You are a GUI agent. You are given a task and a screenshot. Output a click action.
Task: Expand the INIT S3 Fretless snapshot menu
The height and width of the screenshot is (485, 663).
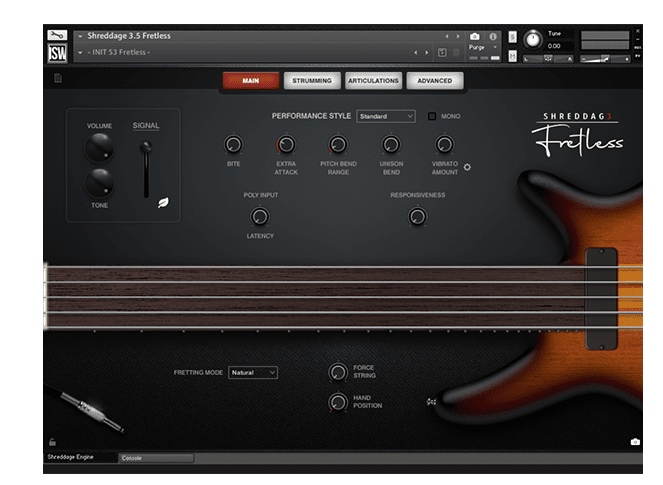[x=80, y=53]
